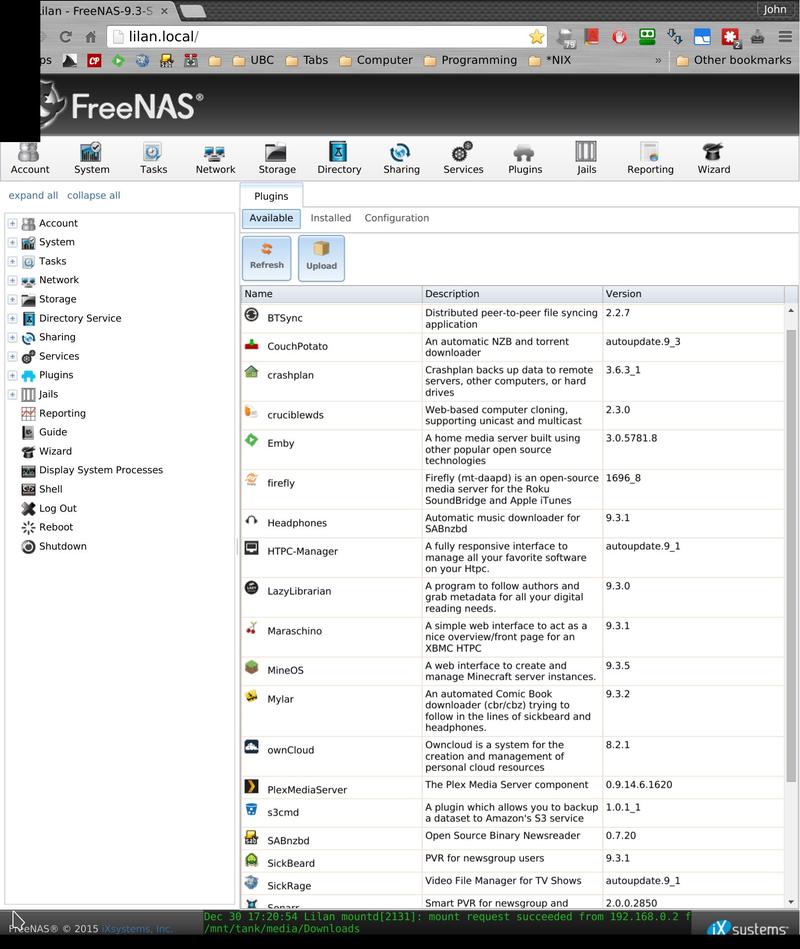Screen dimensions: 800x949
Task: Select the Plugins panel tab
Action: click(x=271, y=196)
